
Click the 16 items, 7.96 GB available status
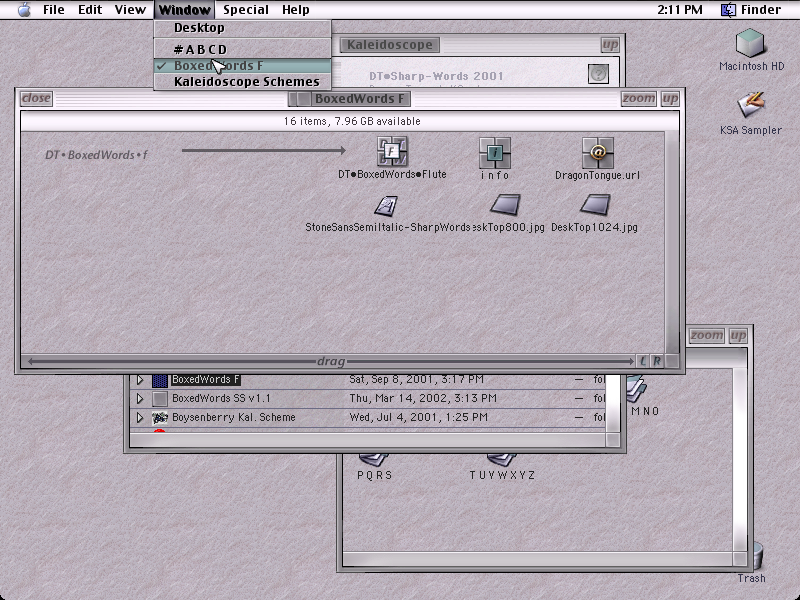[352, 121]
